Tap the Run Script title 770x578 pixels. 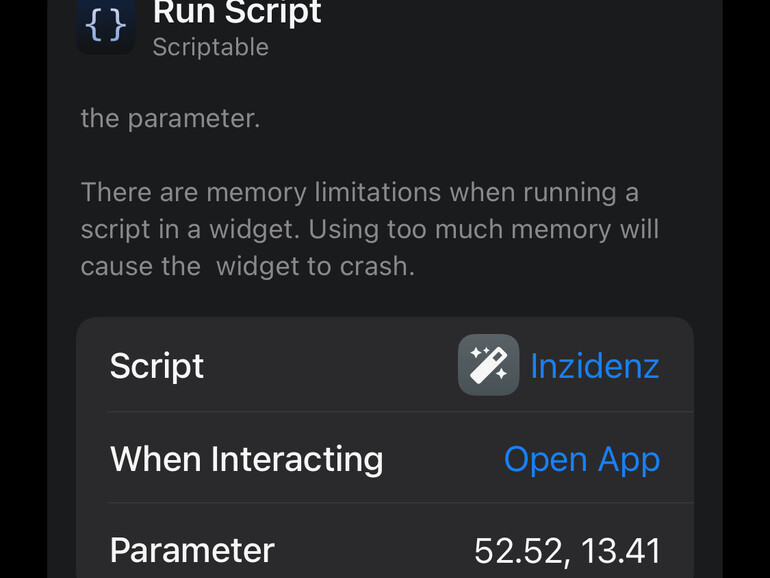tap(237, 13)
